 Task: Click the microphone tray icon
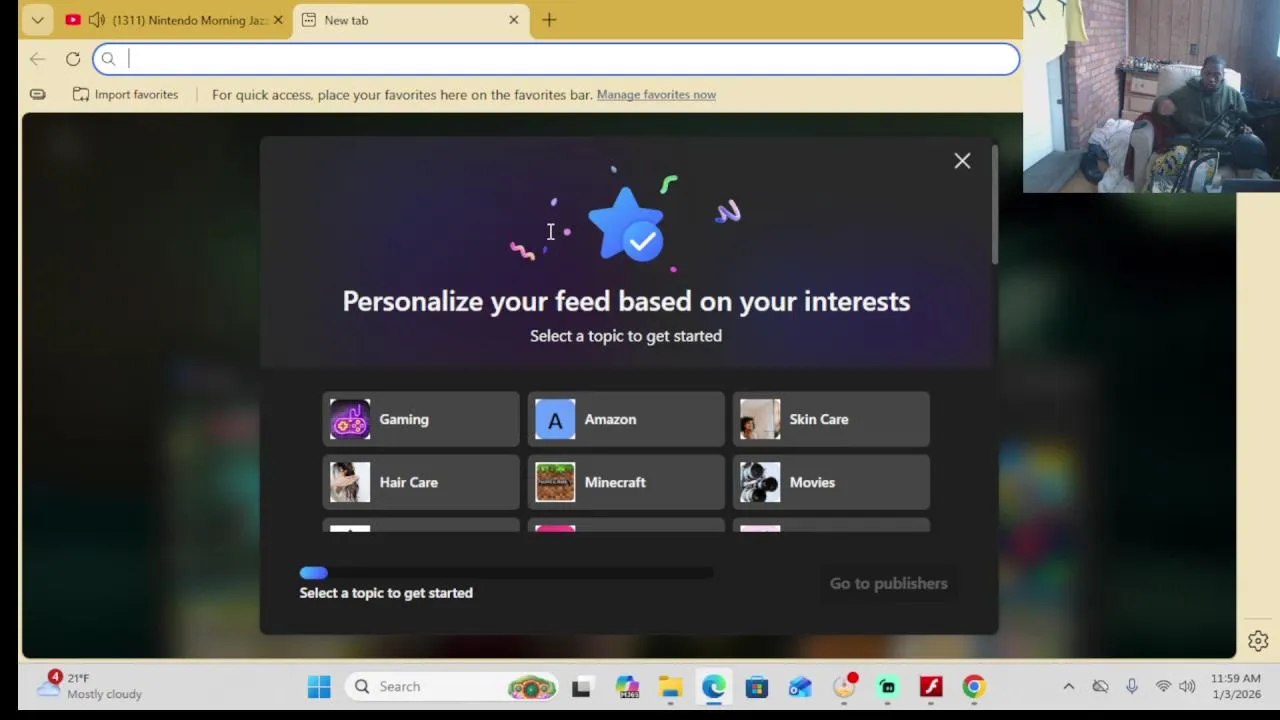tap(1131, 686)
